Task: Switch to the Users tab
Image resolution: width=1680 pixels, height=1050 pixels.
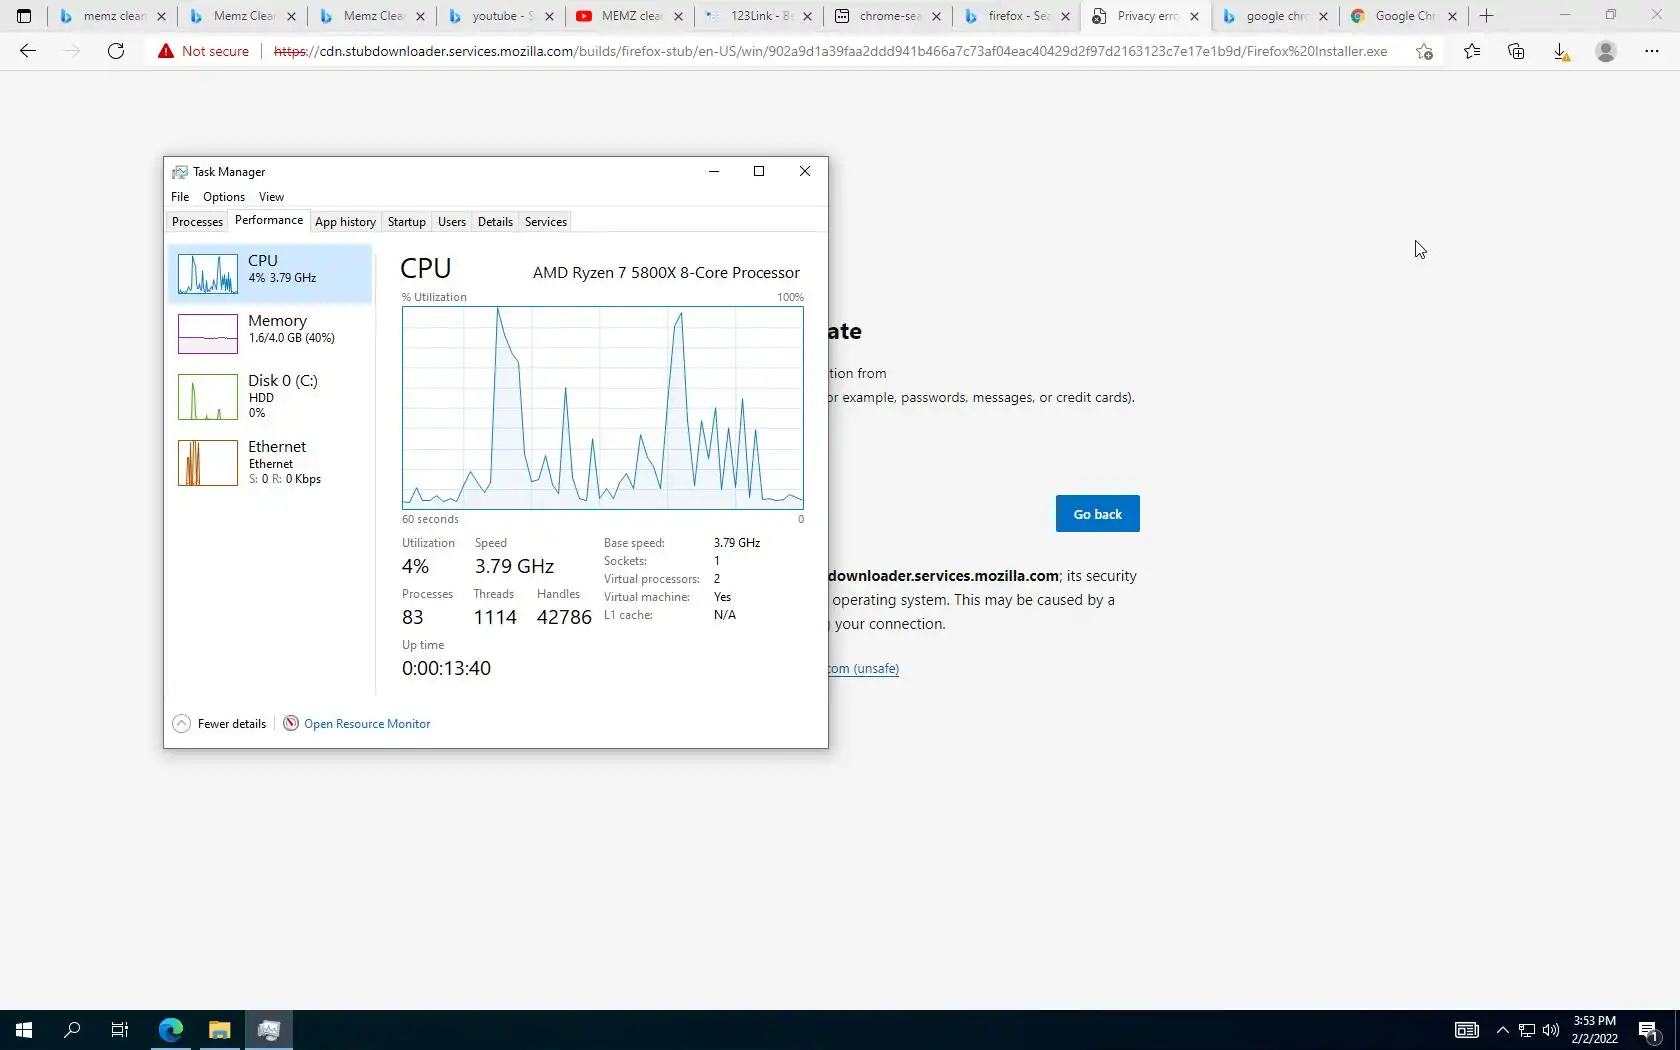Action: coord(452,222)
